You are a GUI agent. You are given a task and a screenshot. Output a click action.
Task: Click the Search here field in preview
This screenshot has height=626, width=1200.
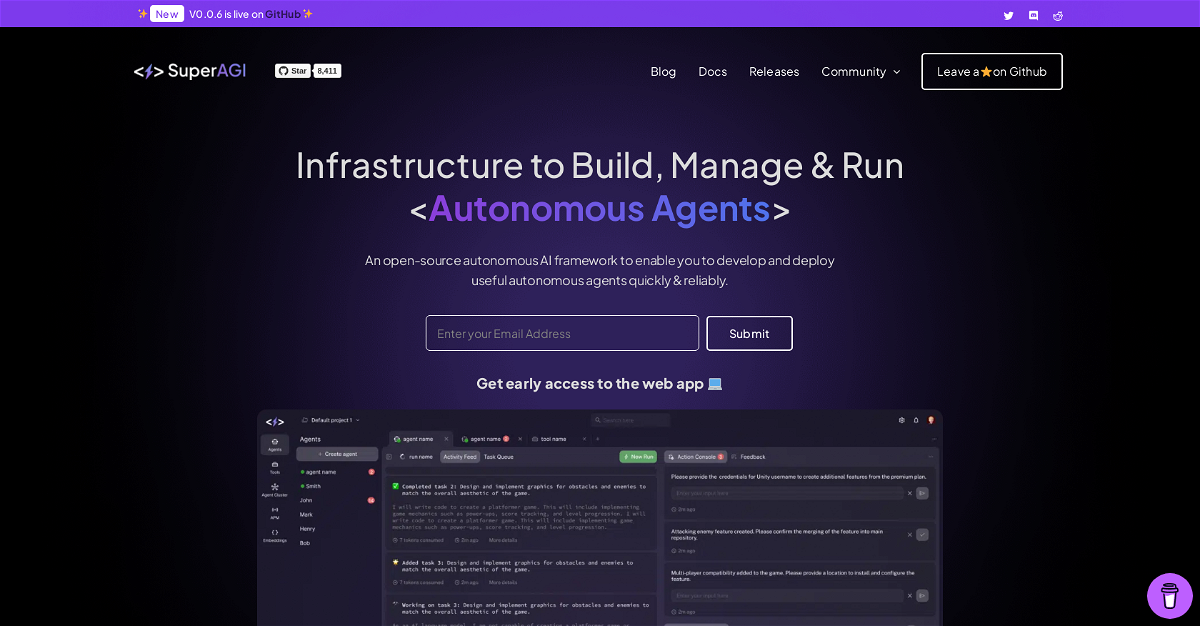630,420
